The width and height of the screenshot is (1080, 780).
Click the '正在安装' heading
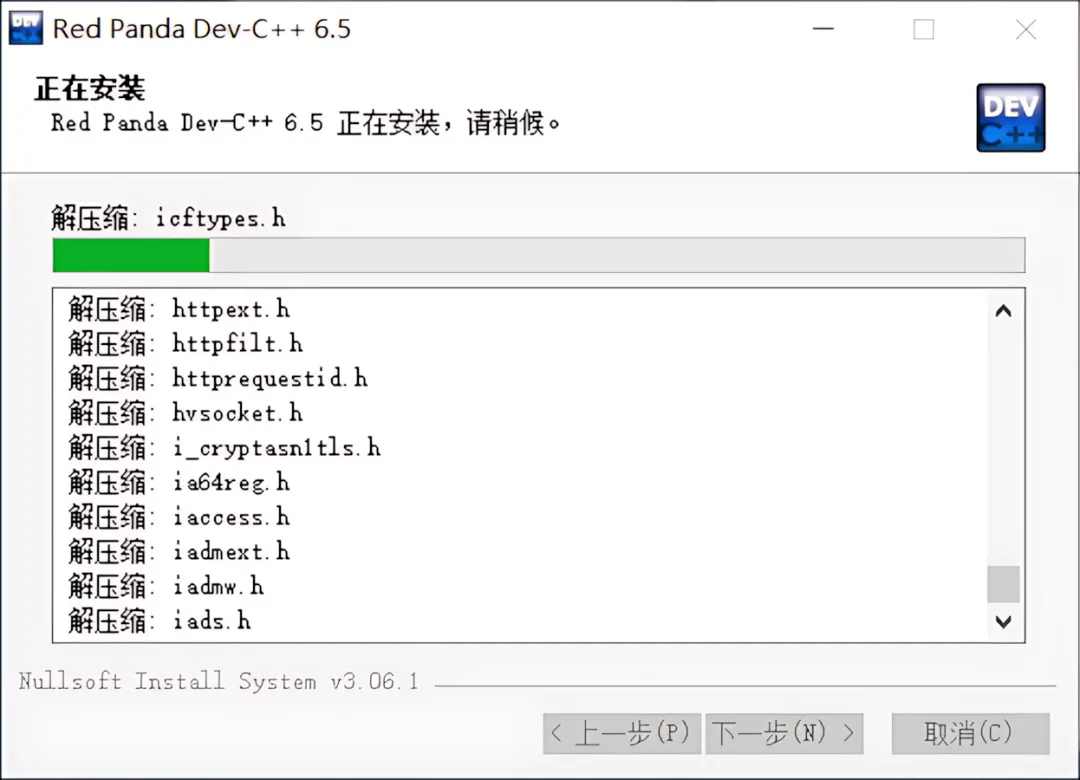tap(90, 88)
